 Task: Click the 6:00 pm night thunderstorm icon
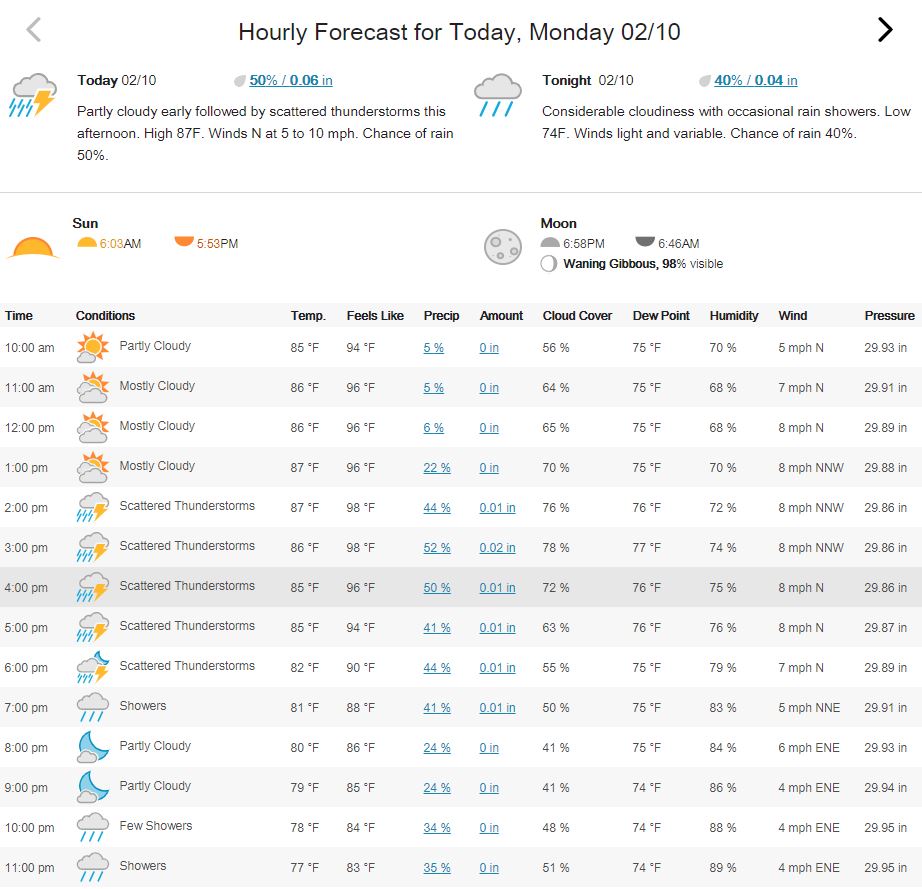click(93, 667)
